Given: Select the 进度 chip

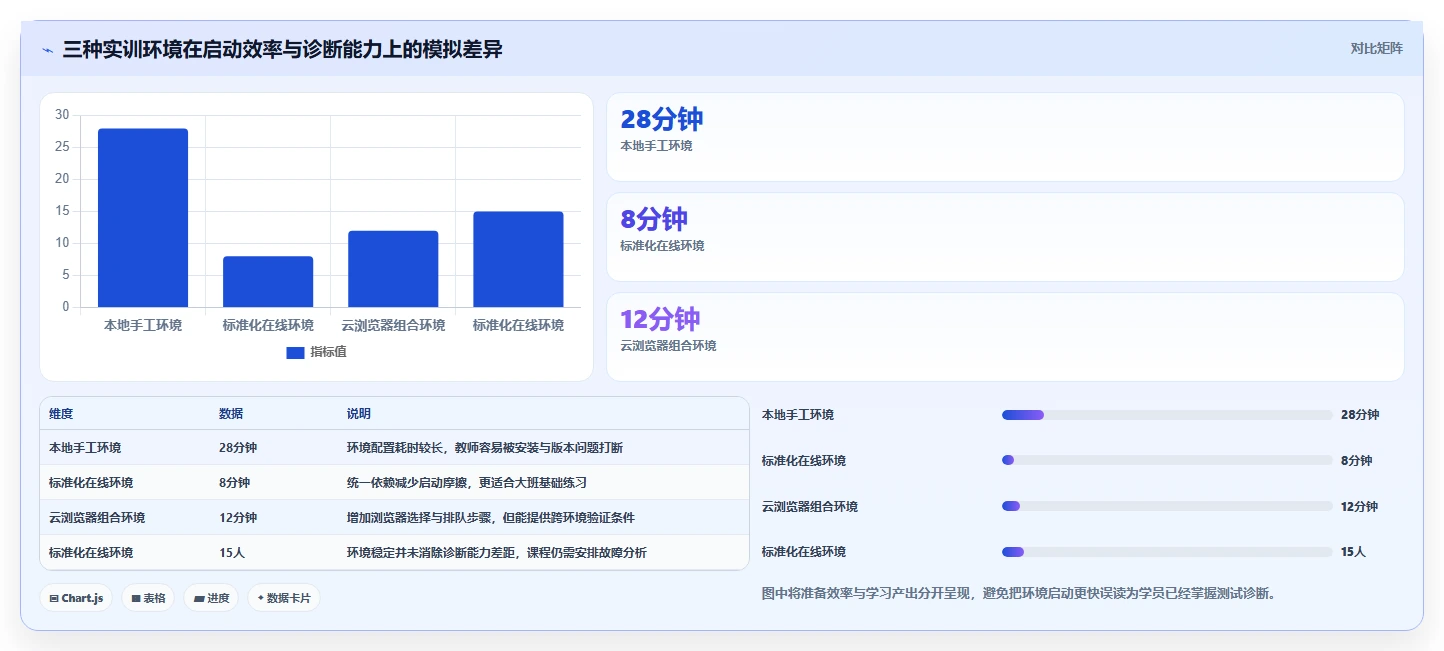Looking at the screenshot, I should point(211,598).
